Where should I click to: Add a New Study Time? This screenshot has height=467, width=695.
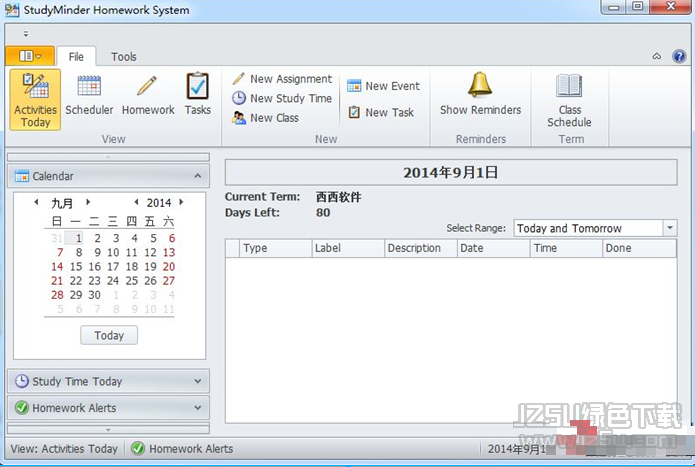282,98
